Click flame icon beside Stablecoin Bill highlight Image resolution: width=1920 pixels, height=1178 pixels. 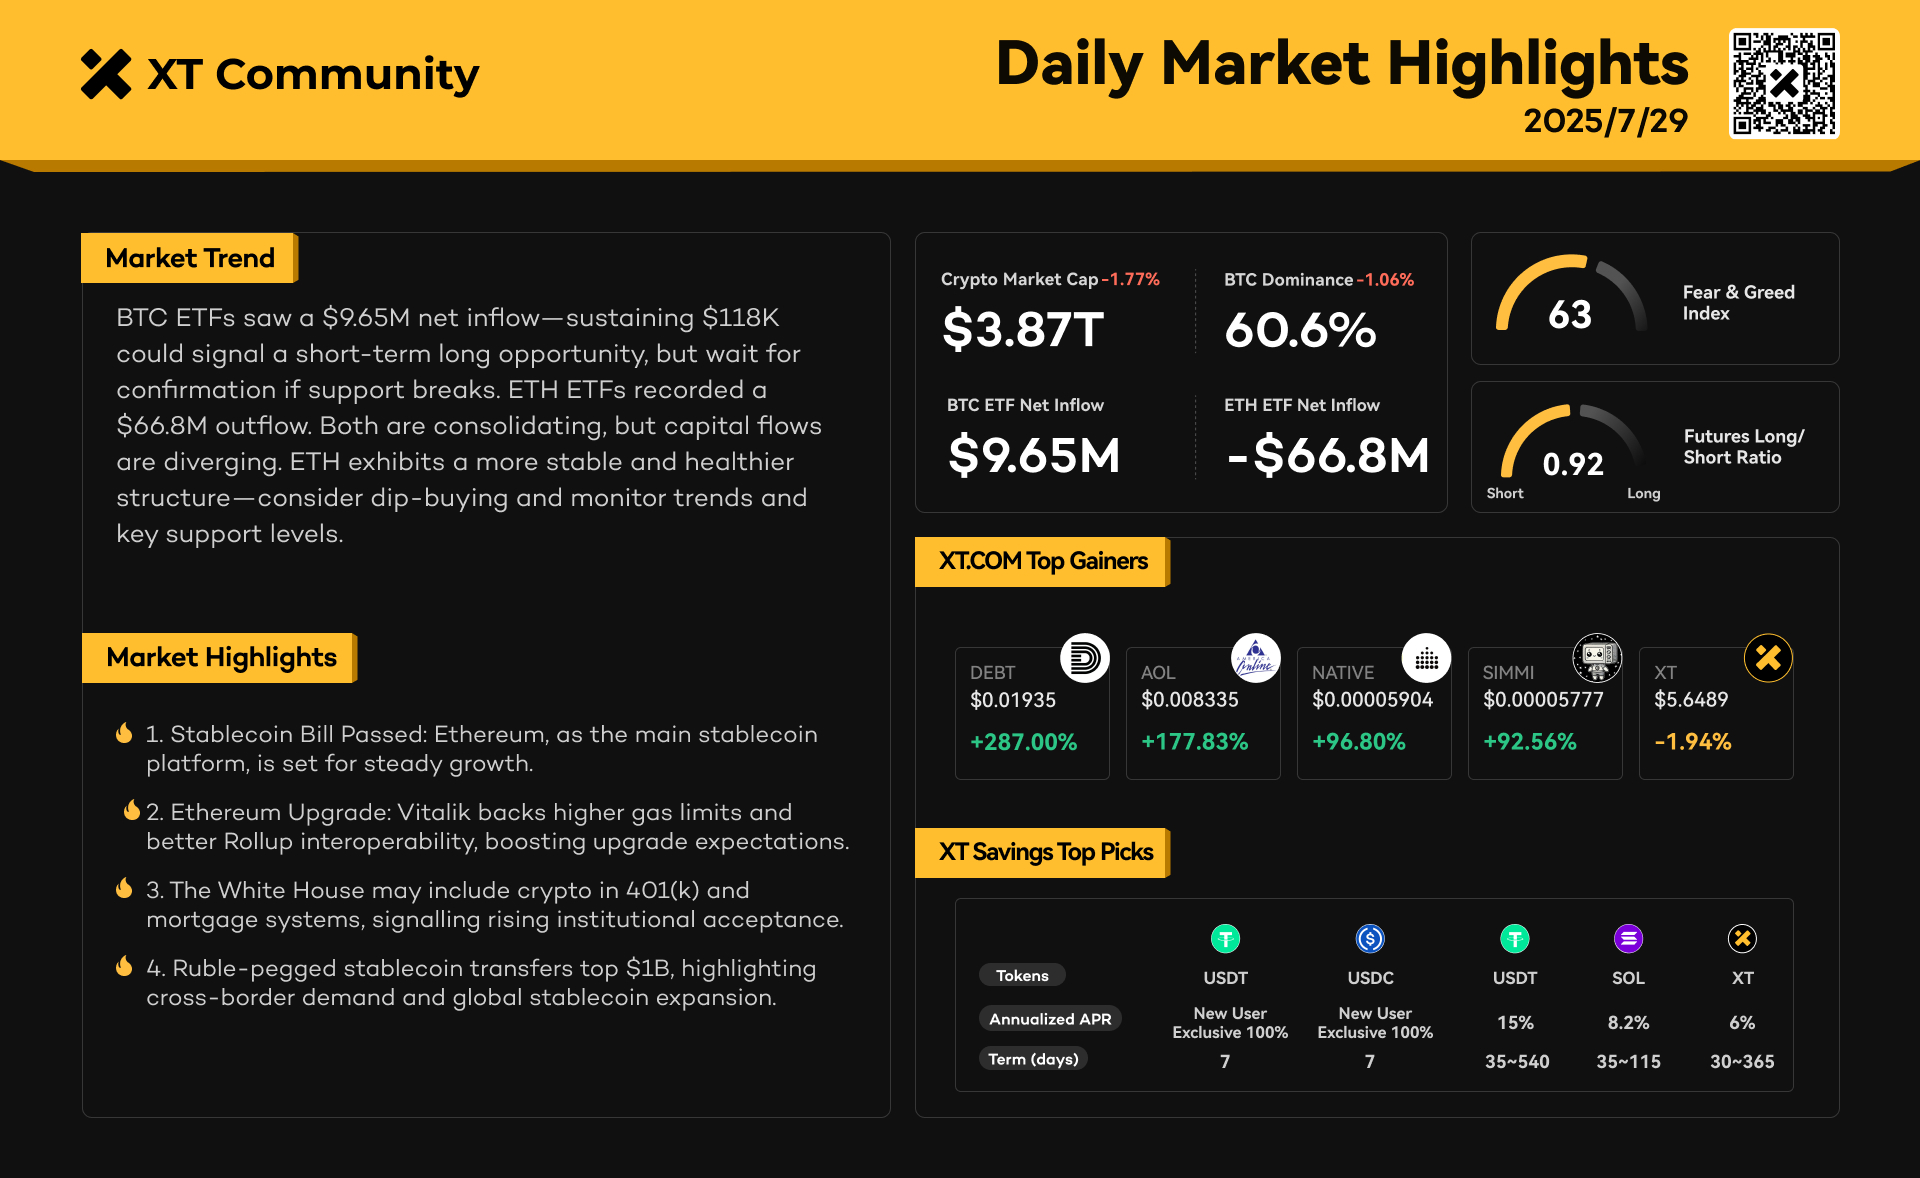[124, 733]
